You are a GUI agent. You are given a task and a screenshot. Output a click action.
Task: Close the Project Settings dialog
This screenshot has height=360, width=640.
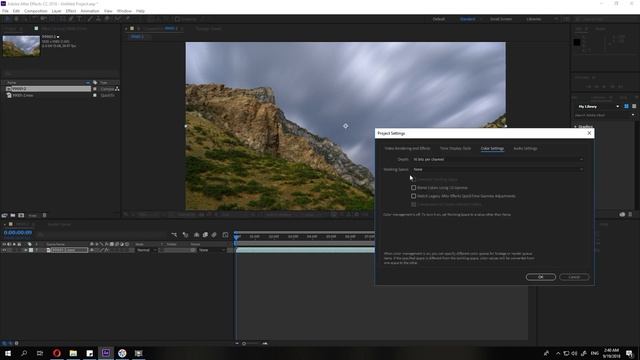pos(589,133)
